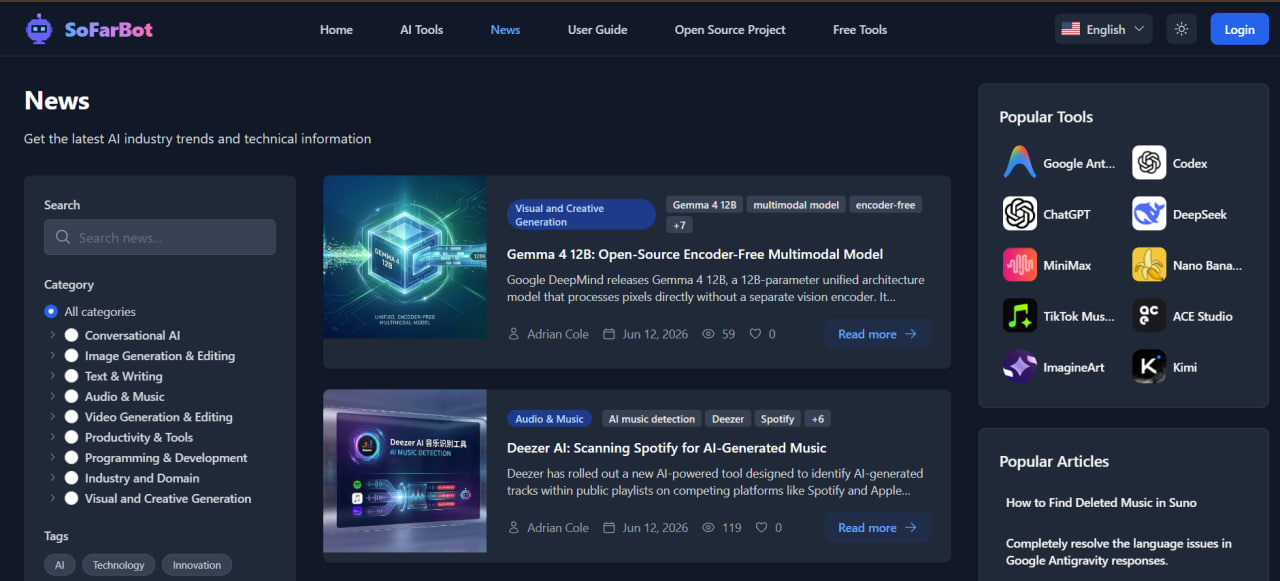
Task: Click the Login button
Action: 1239,29
